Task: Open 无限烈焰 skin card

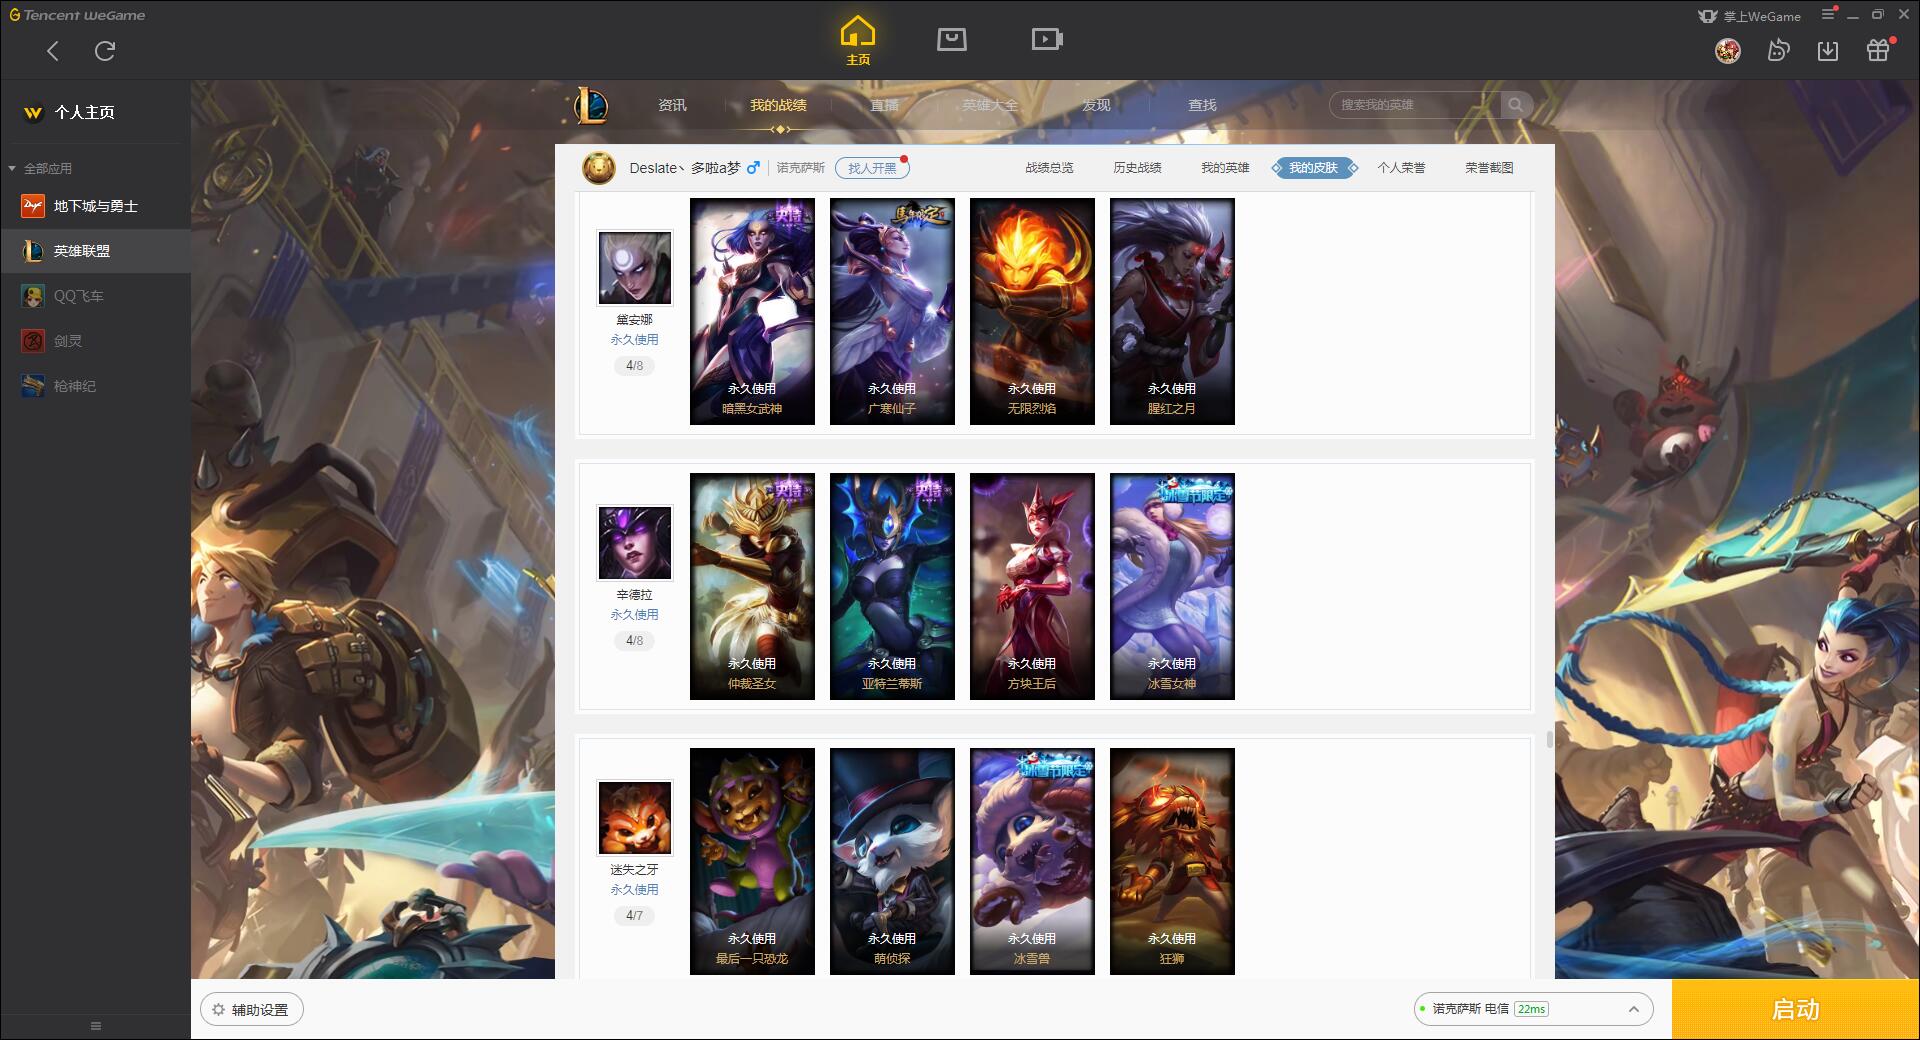Action: point(1032,311)
